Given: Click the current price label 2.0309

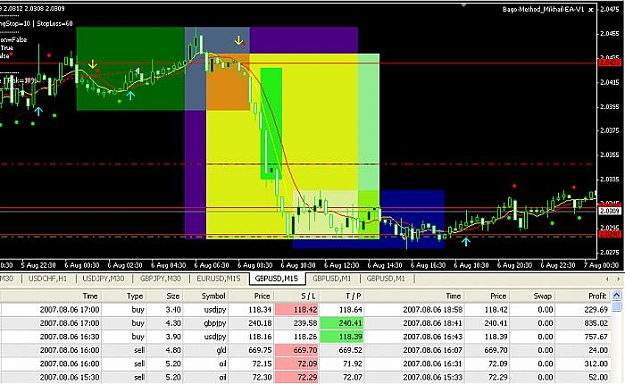Looking at the screenshot, I should pos(610,211).
